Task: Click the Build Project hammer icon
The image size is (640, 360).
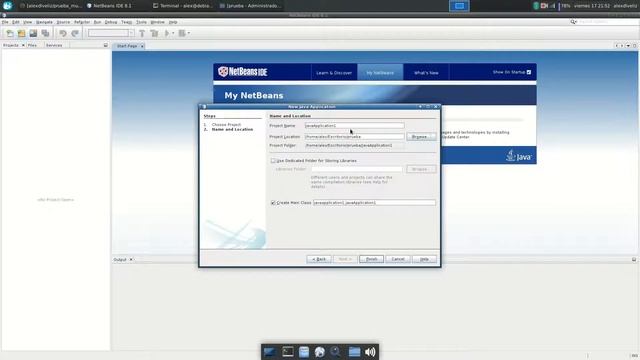Action: click(142, 33)
